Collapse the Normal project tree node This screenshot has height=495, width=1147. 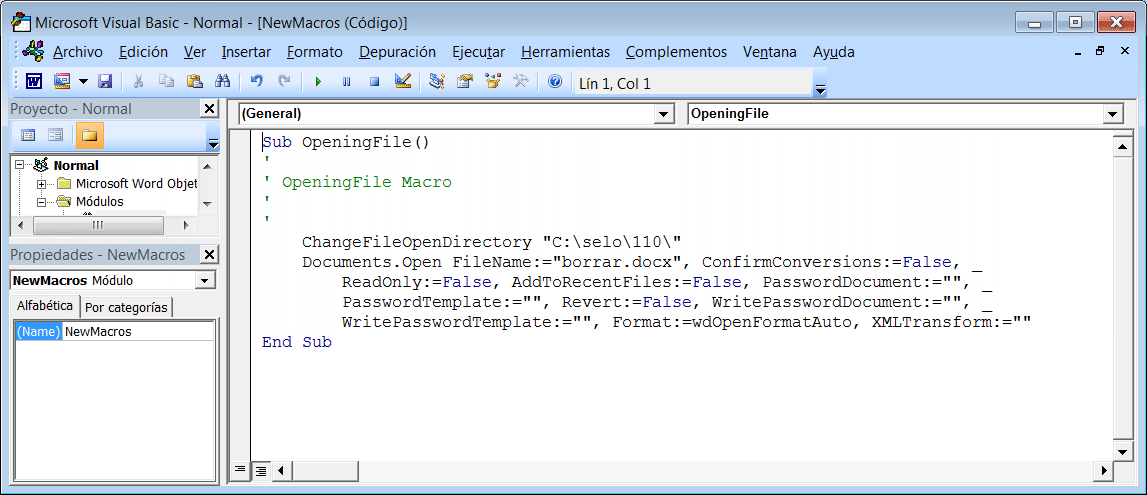19,166
